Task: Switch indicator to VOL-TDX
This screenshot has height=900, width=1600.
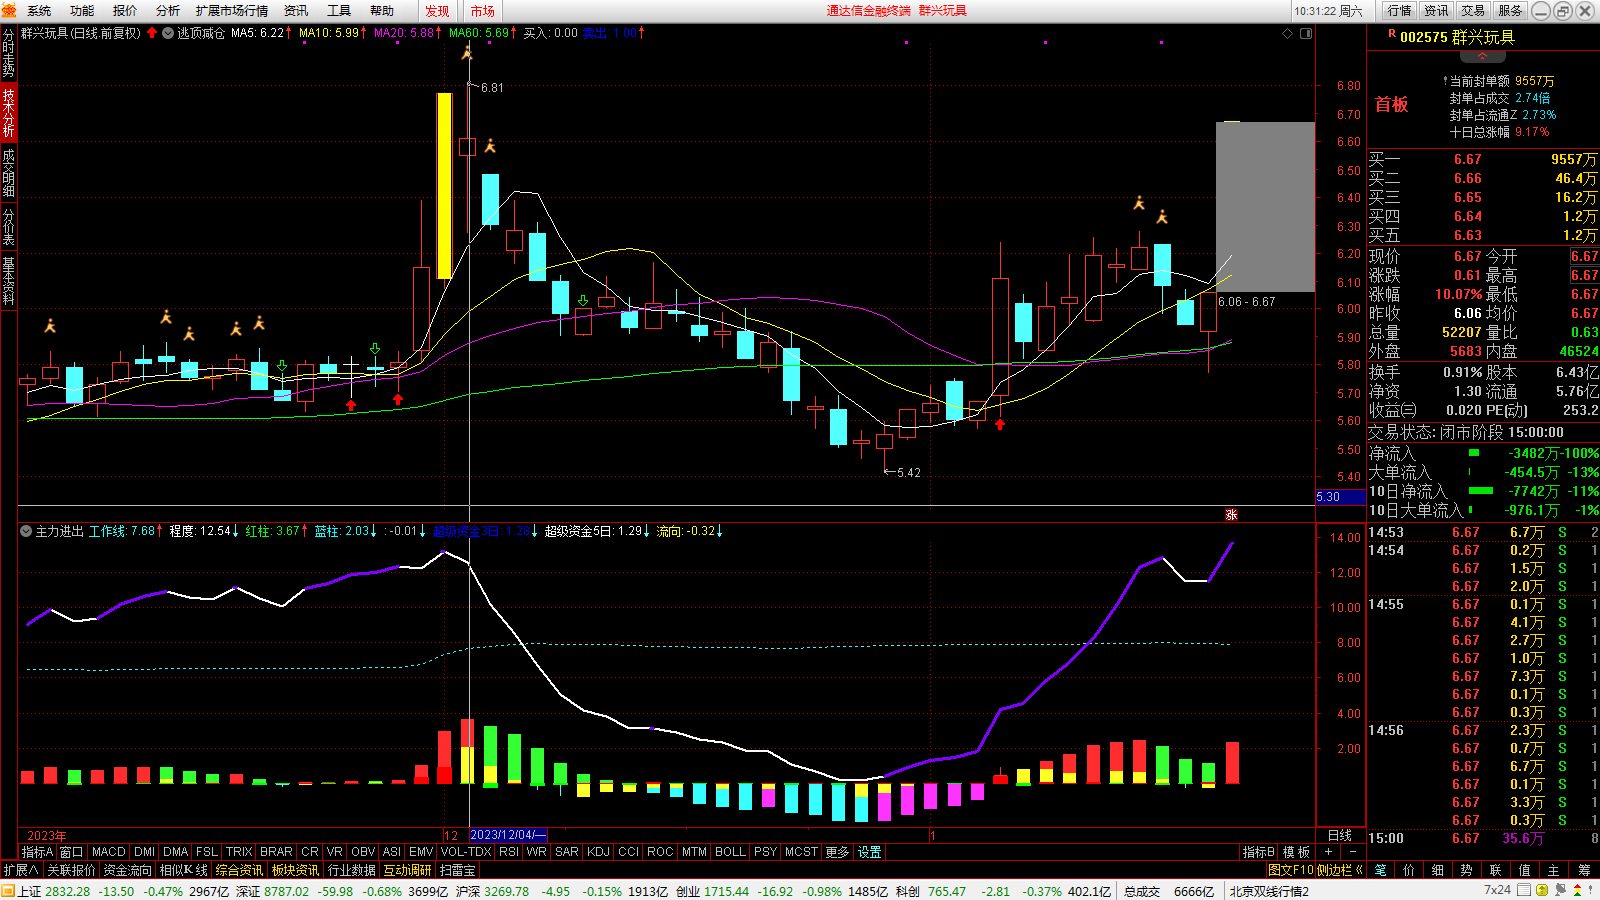Action: [466, 852]
